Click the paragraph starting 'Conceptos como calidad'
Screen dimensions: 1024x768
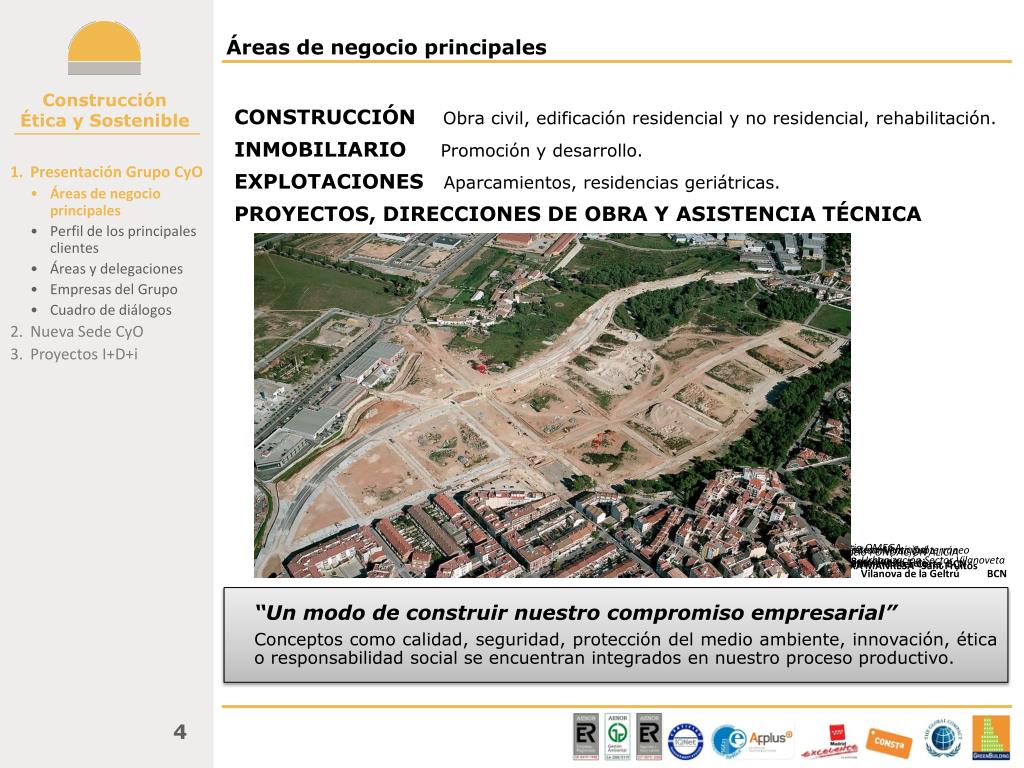[x=625, y=648]
